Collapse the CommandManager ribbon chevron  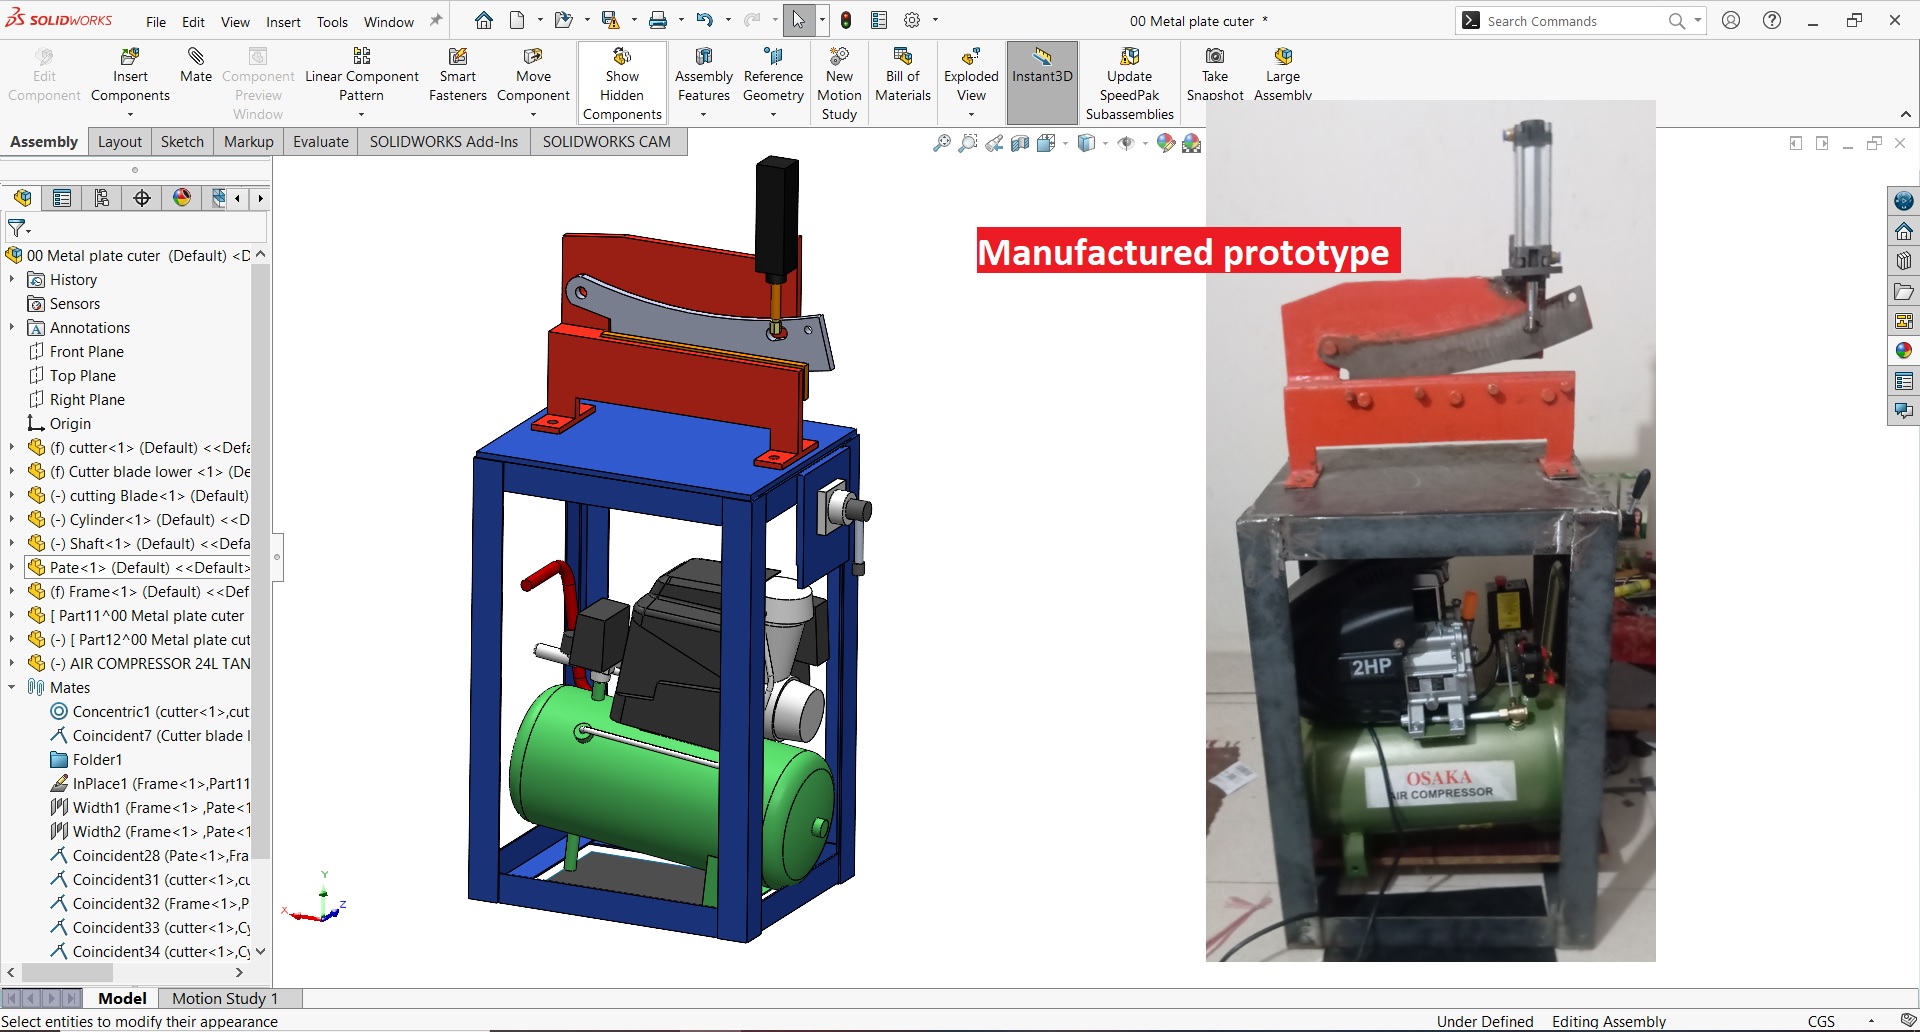pos(1905,114)
